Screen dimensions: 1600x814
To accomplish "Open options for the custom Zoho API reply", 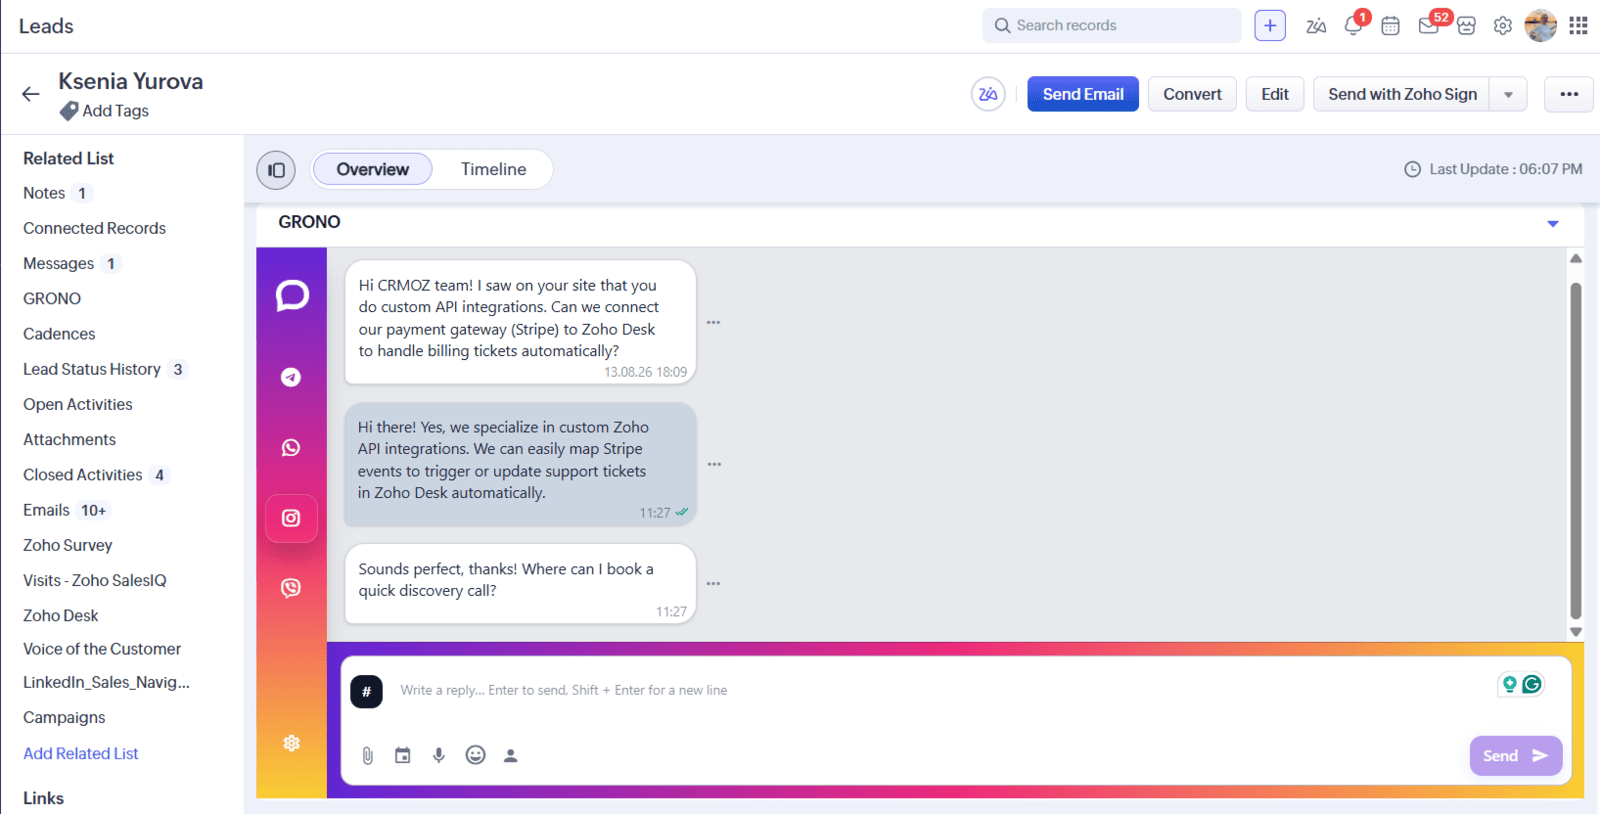I will tap(714, 464).
